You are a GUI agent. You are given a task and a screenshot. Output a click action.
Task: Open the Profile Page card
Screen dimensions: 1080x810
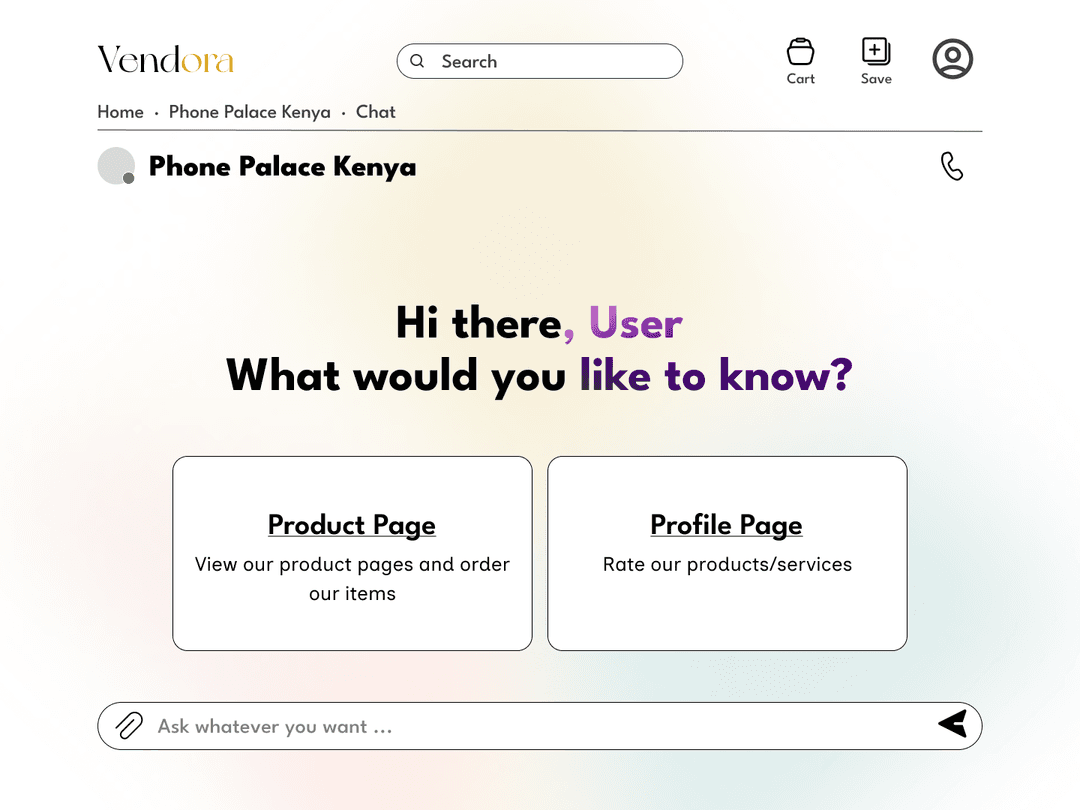click(x=727, y=553)
